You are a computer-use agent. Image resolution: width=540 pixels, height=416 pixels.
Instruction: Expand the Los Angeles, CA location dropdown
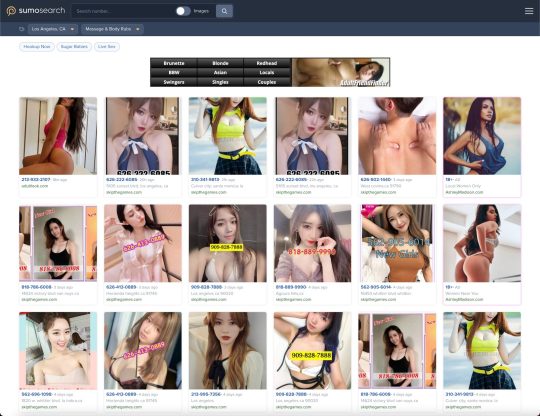click(x=53, y=29)
